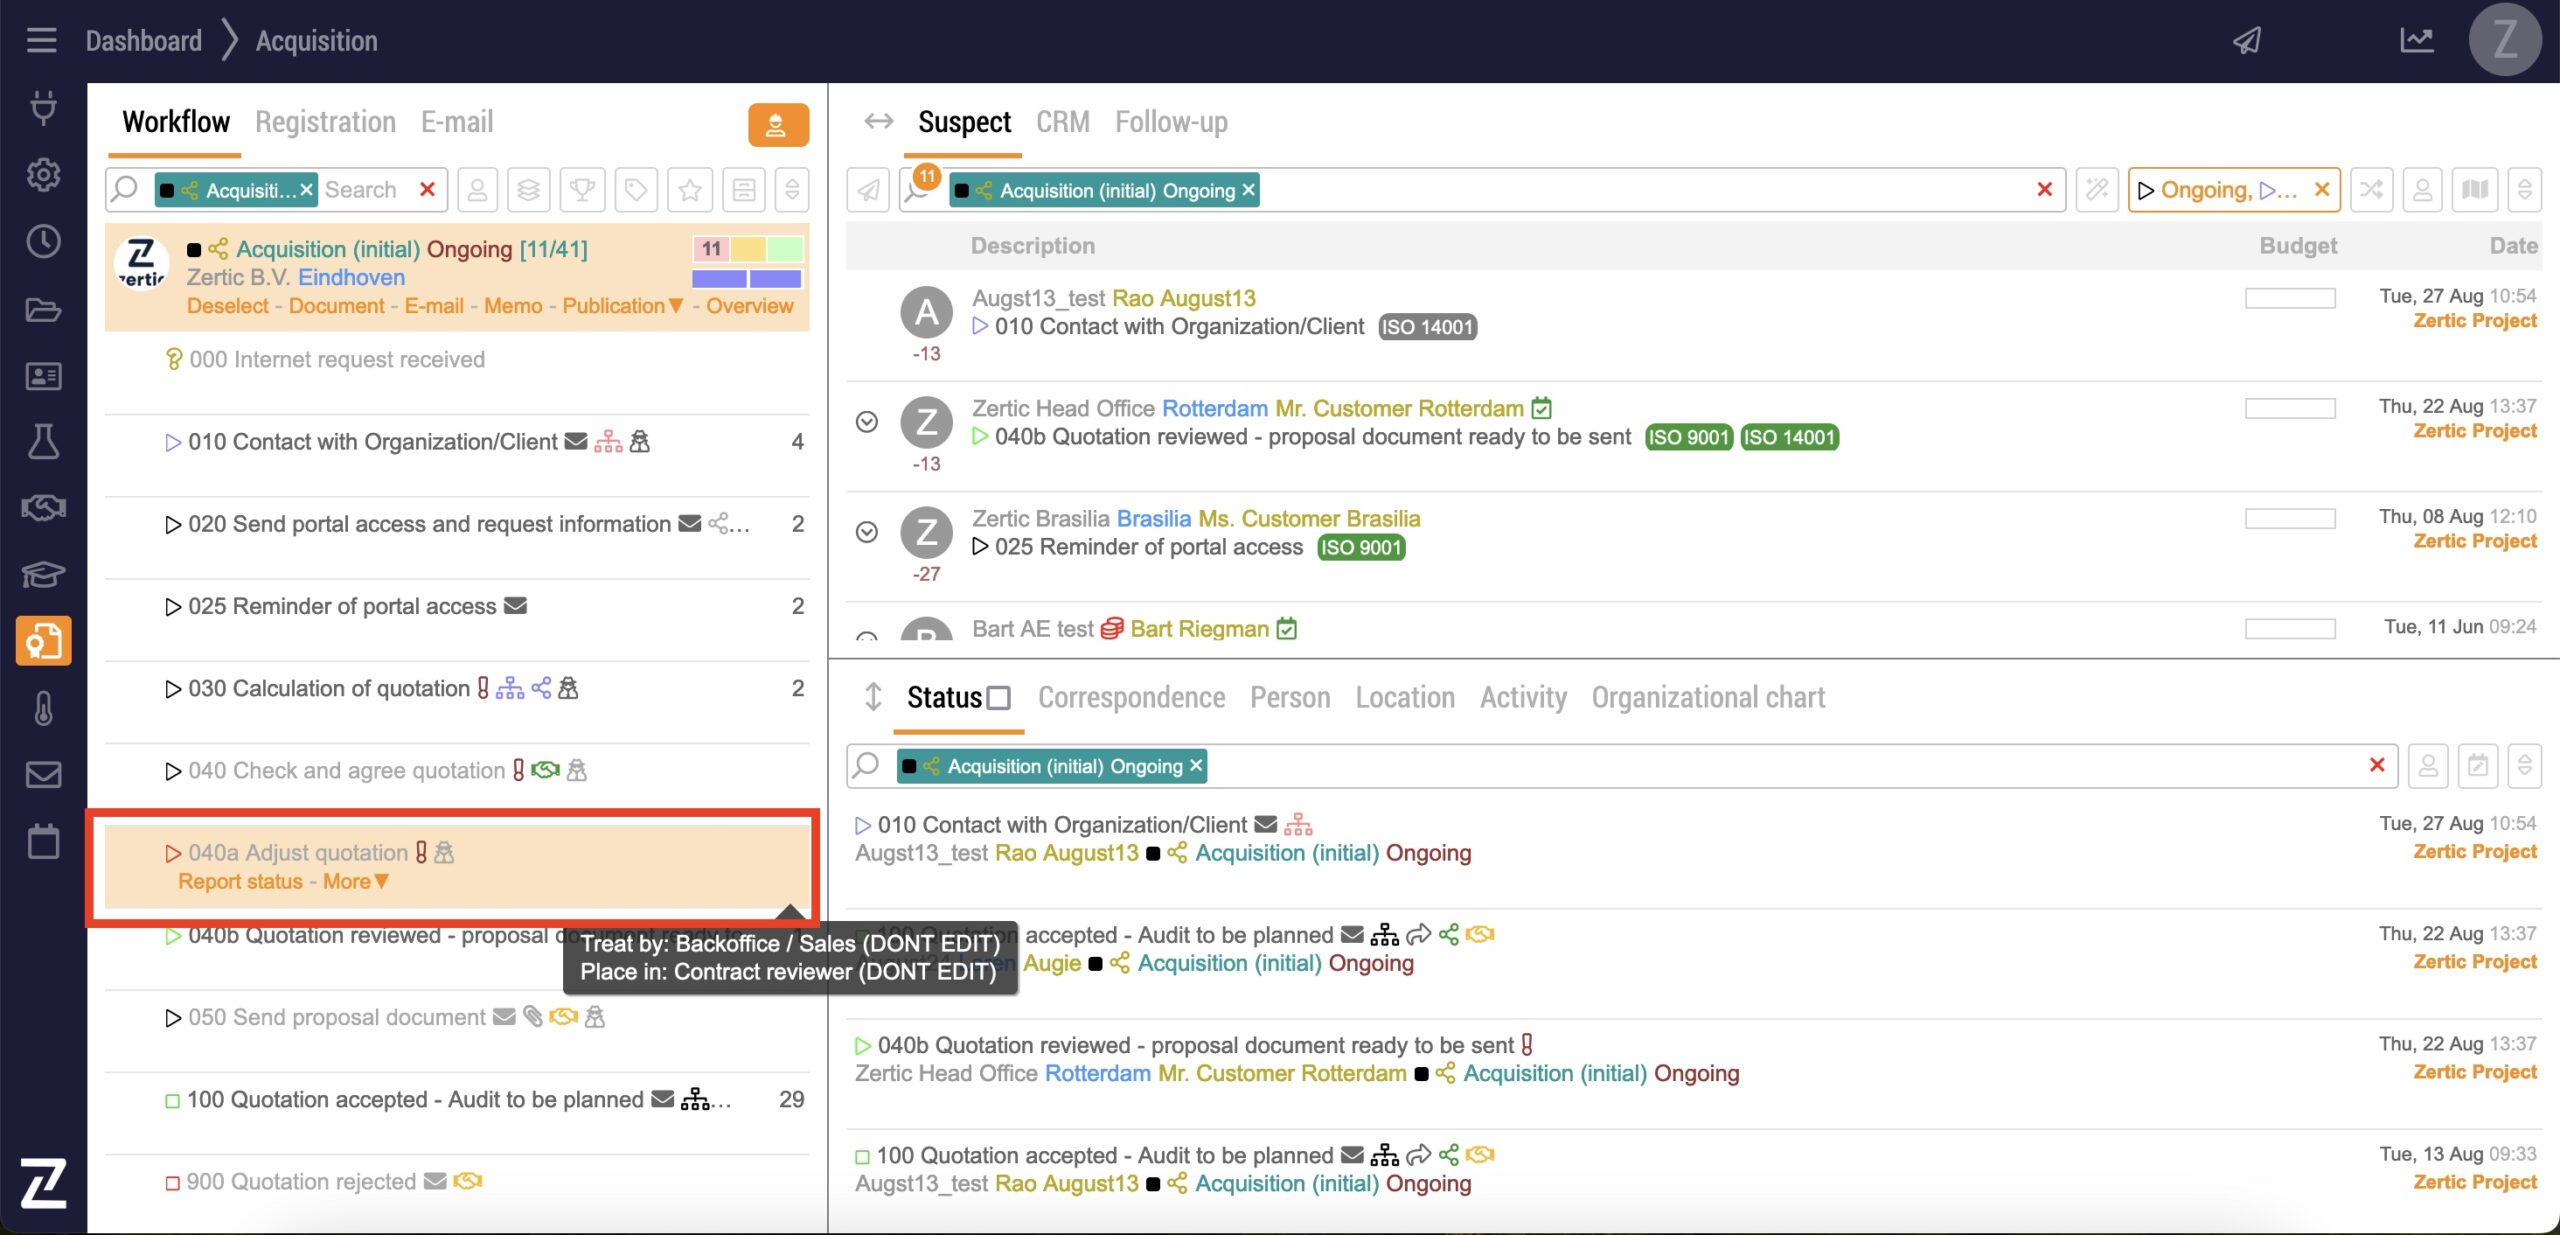This screenshot has height=1235, width=2560.
Task: Click the Report status link
Action: (x=240, y=881)
